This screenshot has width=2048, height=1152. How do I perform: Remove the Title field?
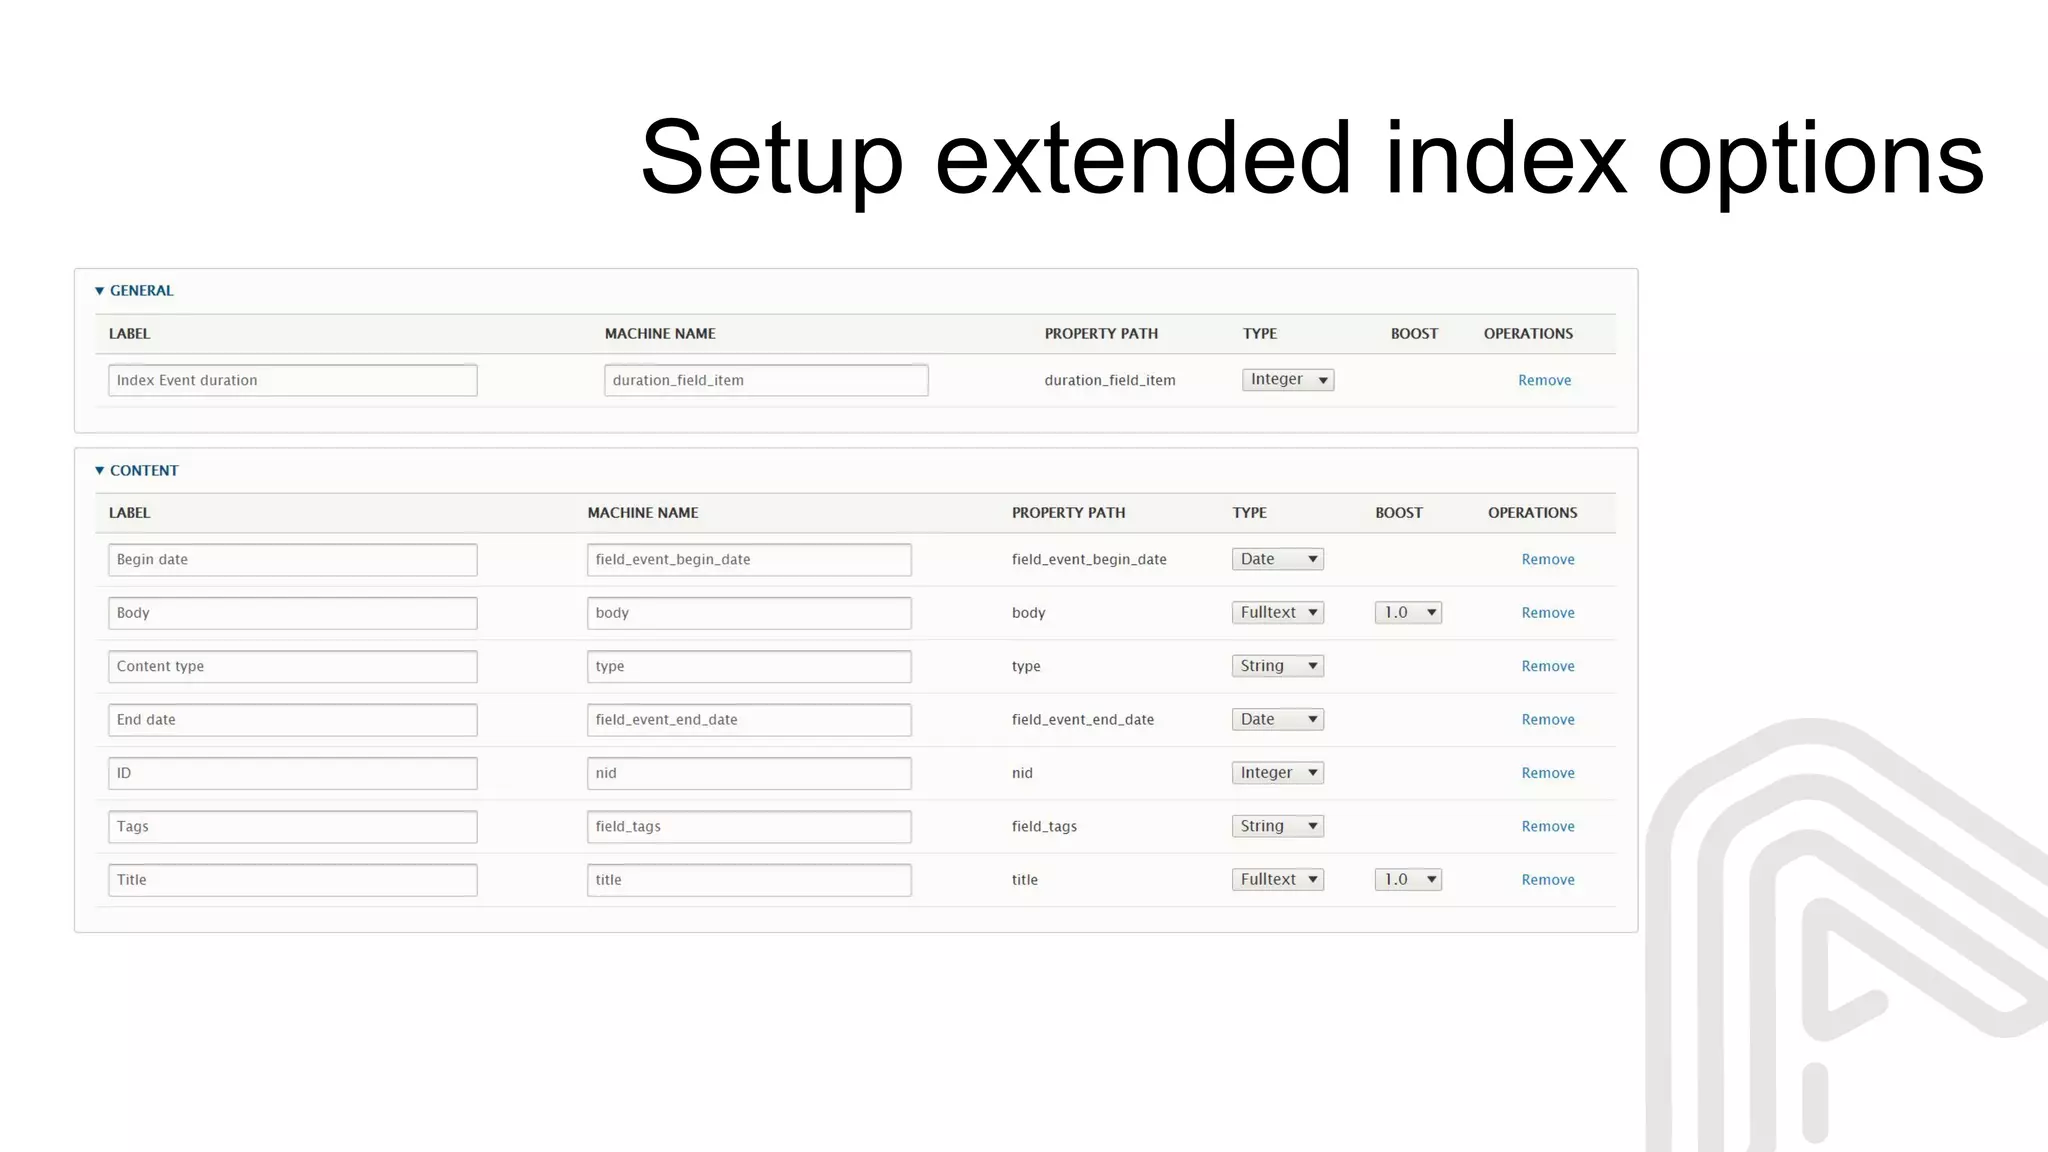click(x=1548, y=880)
